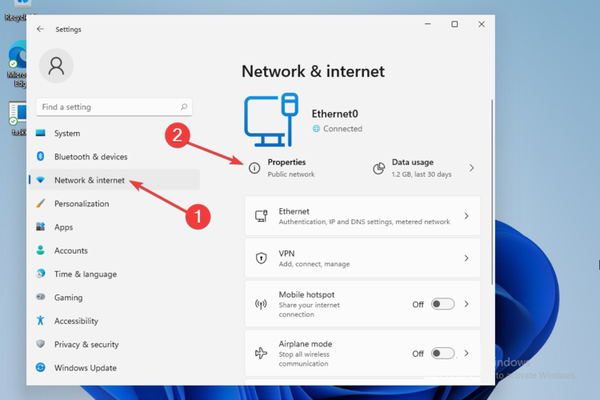Click the Data usage pie chart icon
Image resolution: width=600 pixels, height=400 pixels.
(379, 167)
